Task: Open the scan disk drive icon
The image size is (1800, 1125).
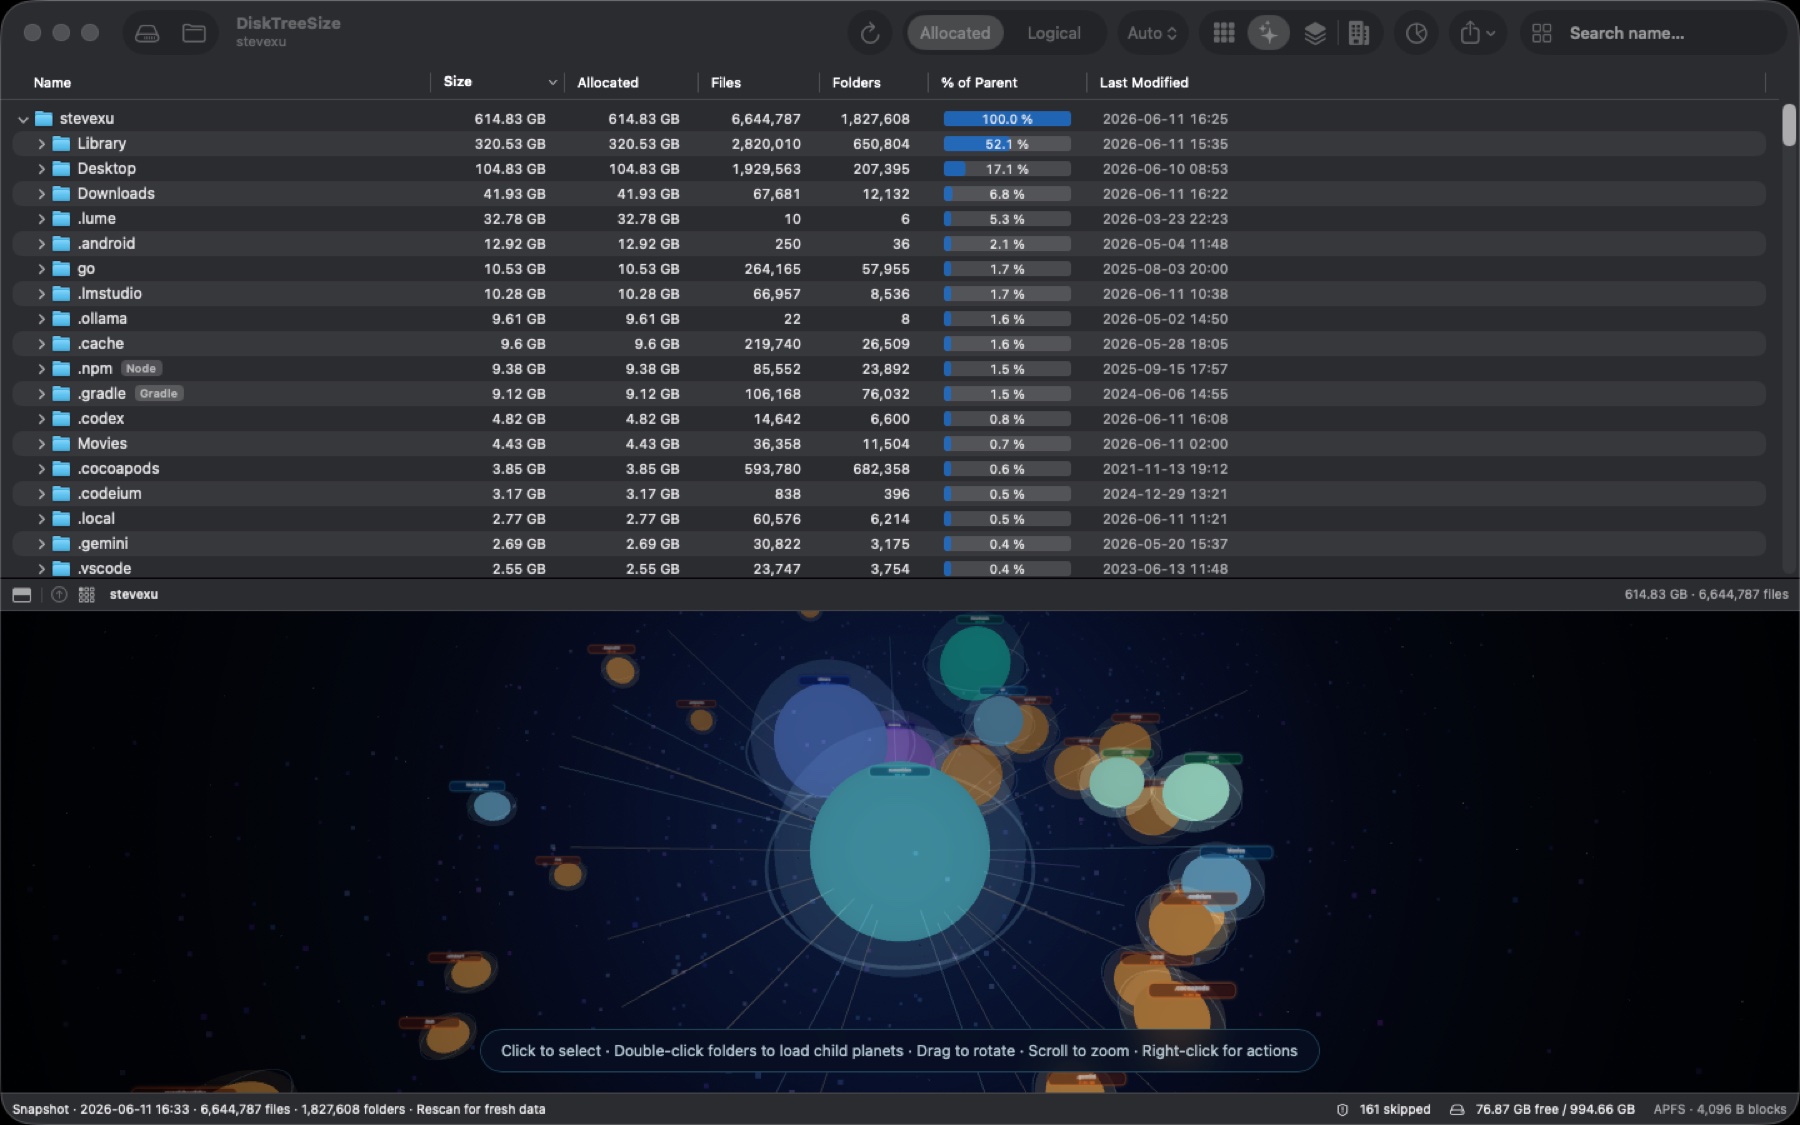Action: click(x=147, y=33)
